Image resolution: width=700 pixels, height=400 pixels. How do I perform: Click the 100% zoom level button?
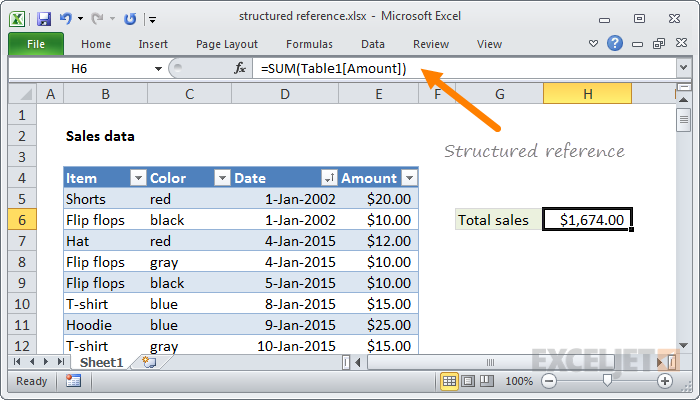519,381
